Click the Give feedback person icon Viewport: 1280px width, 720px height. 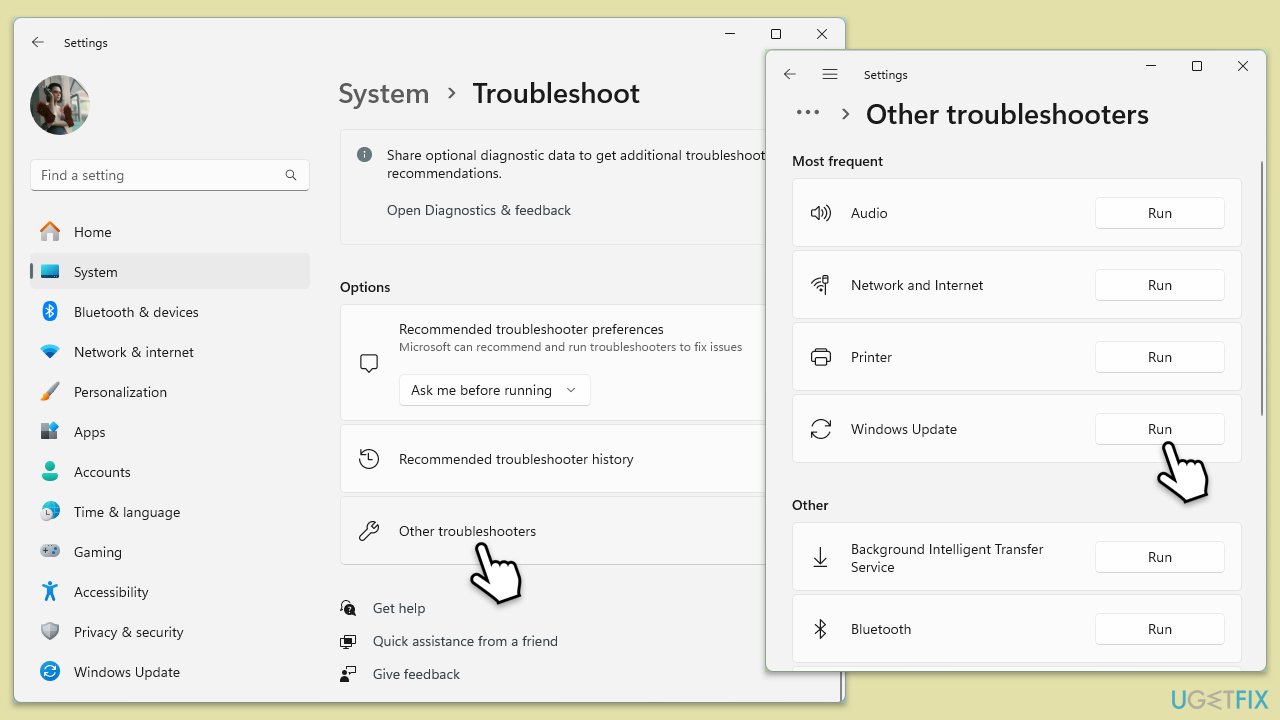coord(348,674)
